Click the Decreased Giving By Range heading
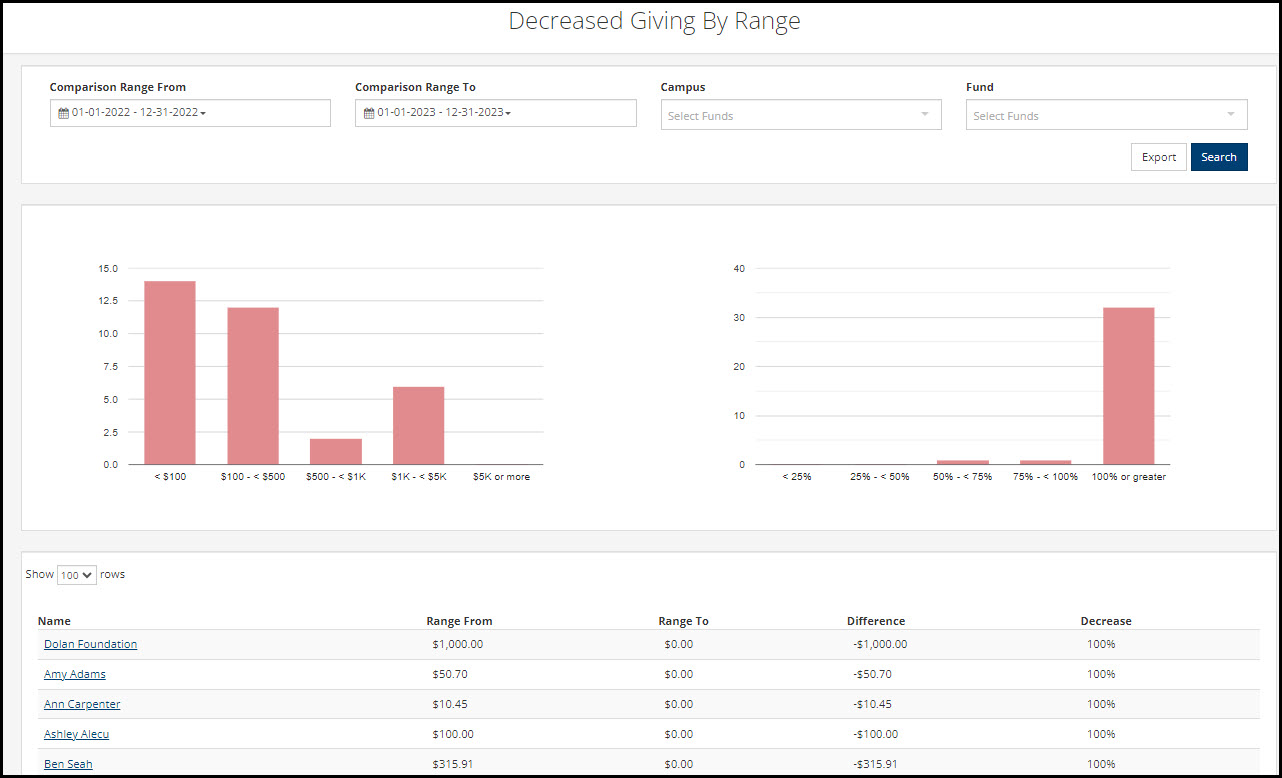This screenshot has width=1282, height=778. tap(654, 21)
